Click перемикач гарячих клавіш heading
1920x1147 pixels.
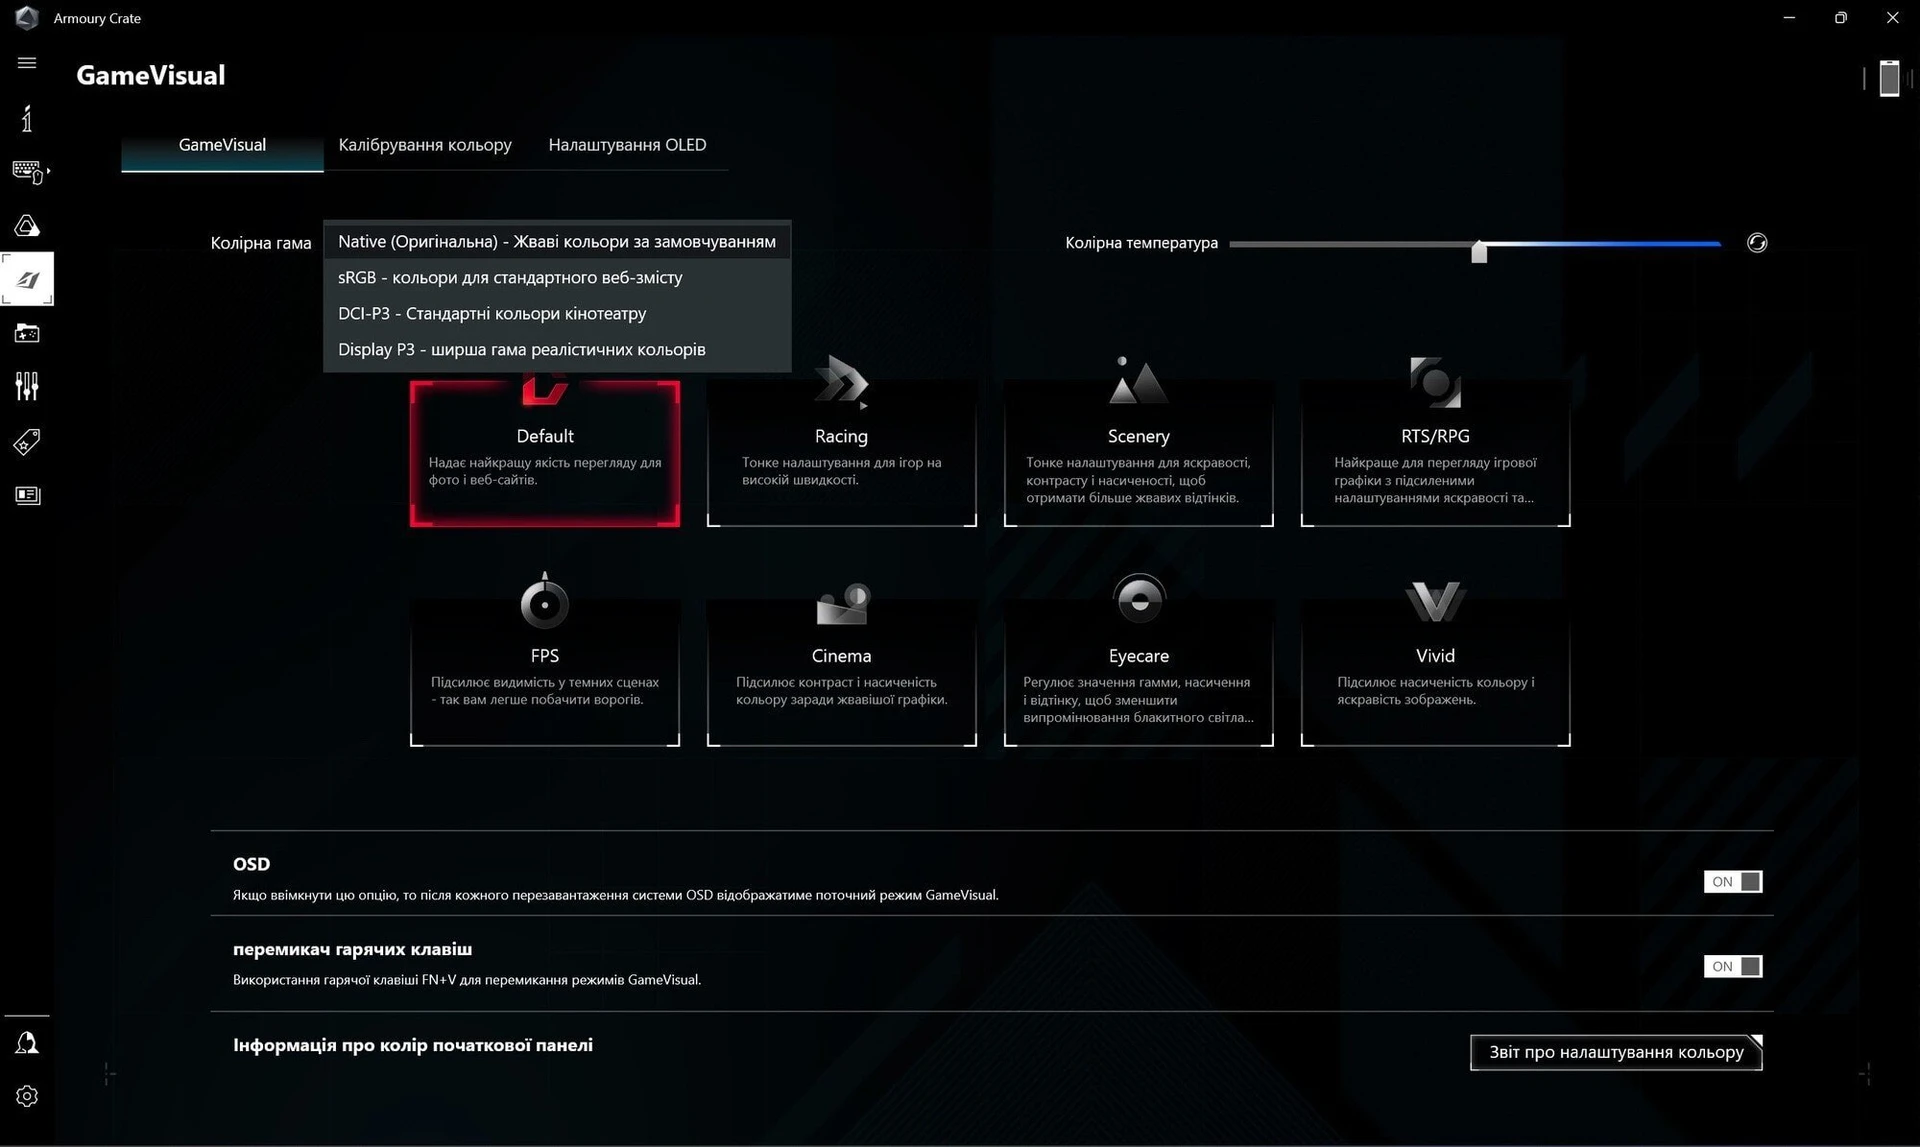tap(352, 949)
